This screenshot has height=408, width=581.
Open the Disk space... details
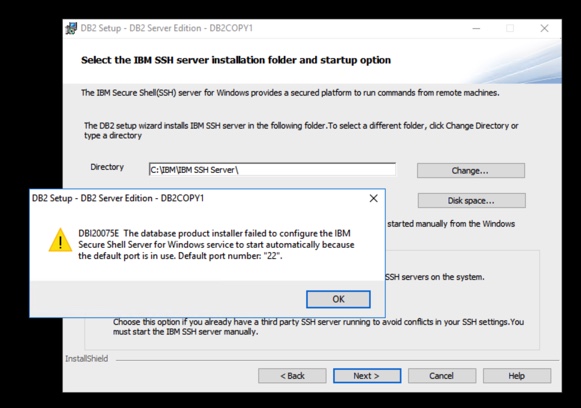pyautogui.click(x=471, y=200)
